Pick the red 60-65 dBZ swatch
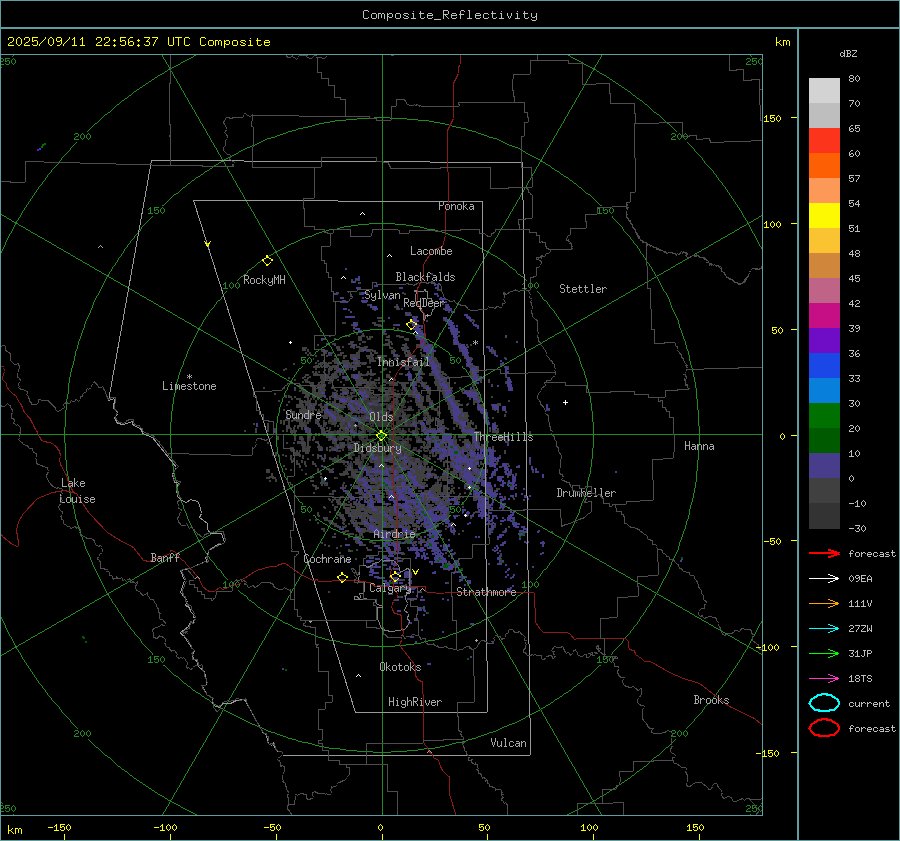 (x=824, y=141)
